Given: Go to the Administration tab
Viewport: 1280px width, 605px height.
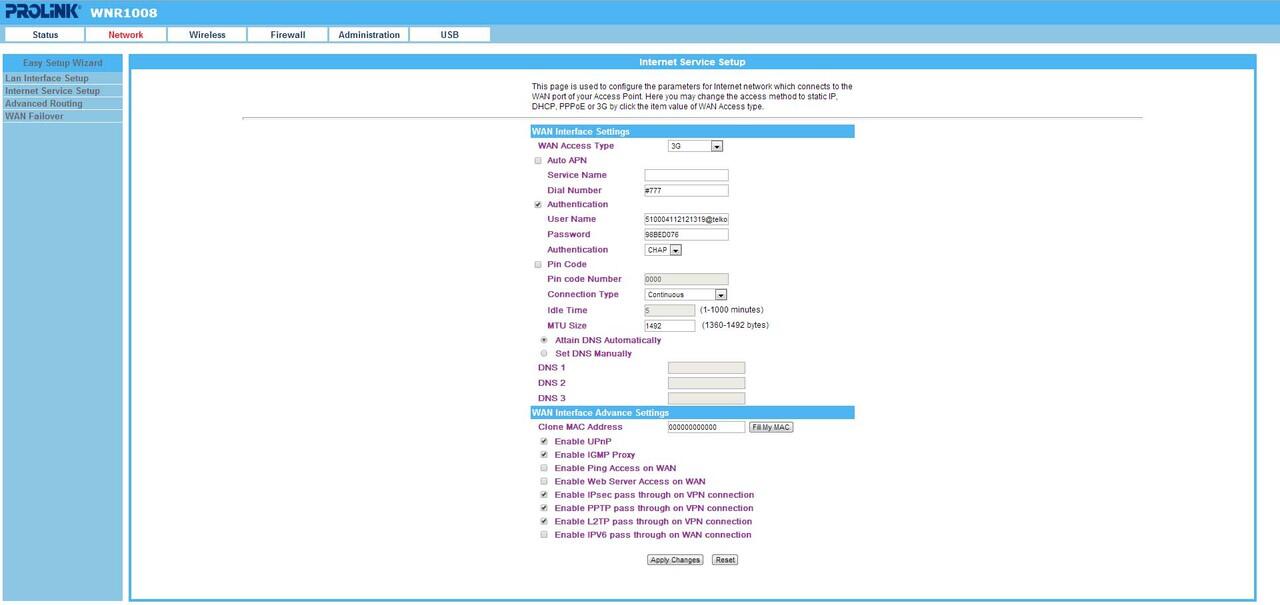Looking at the screenshot, I should (369, 35).
